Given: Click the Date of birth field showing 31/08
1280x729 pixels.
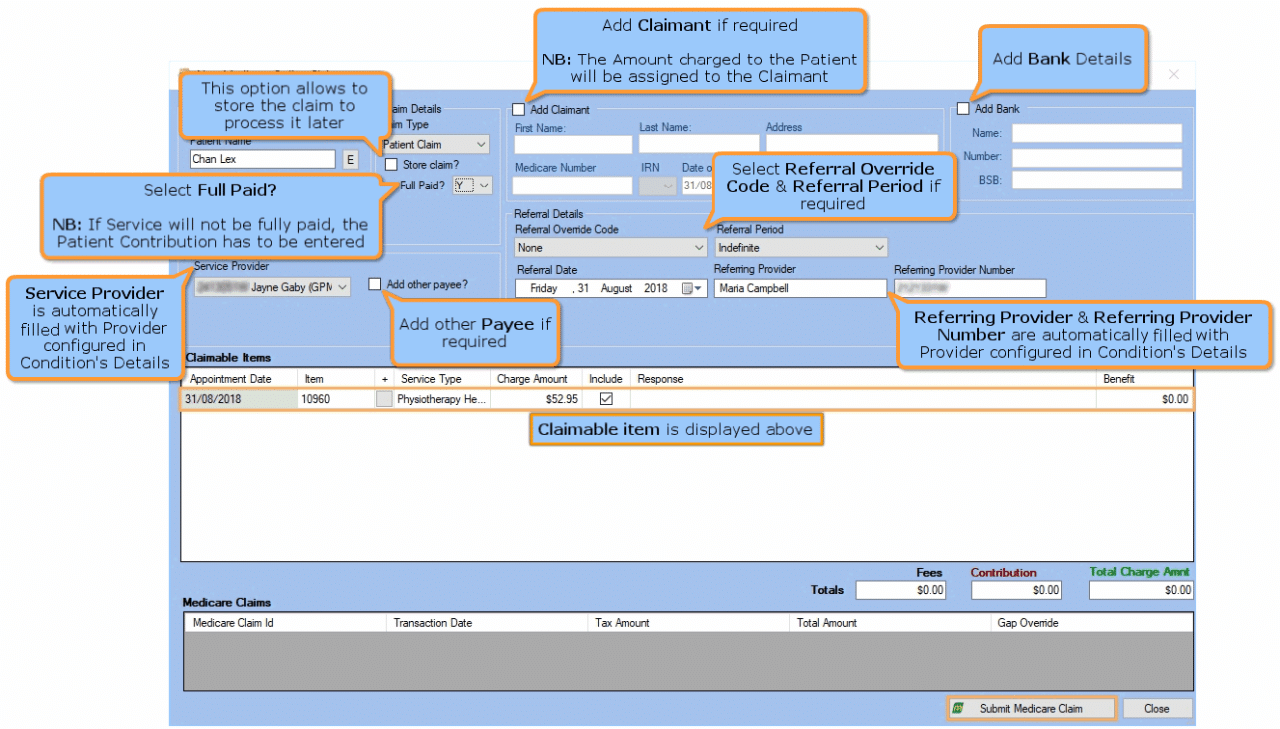Looking at the screenshot, I should (698, 185).
